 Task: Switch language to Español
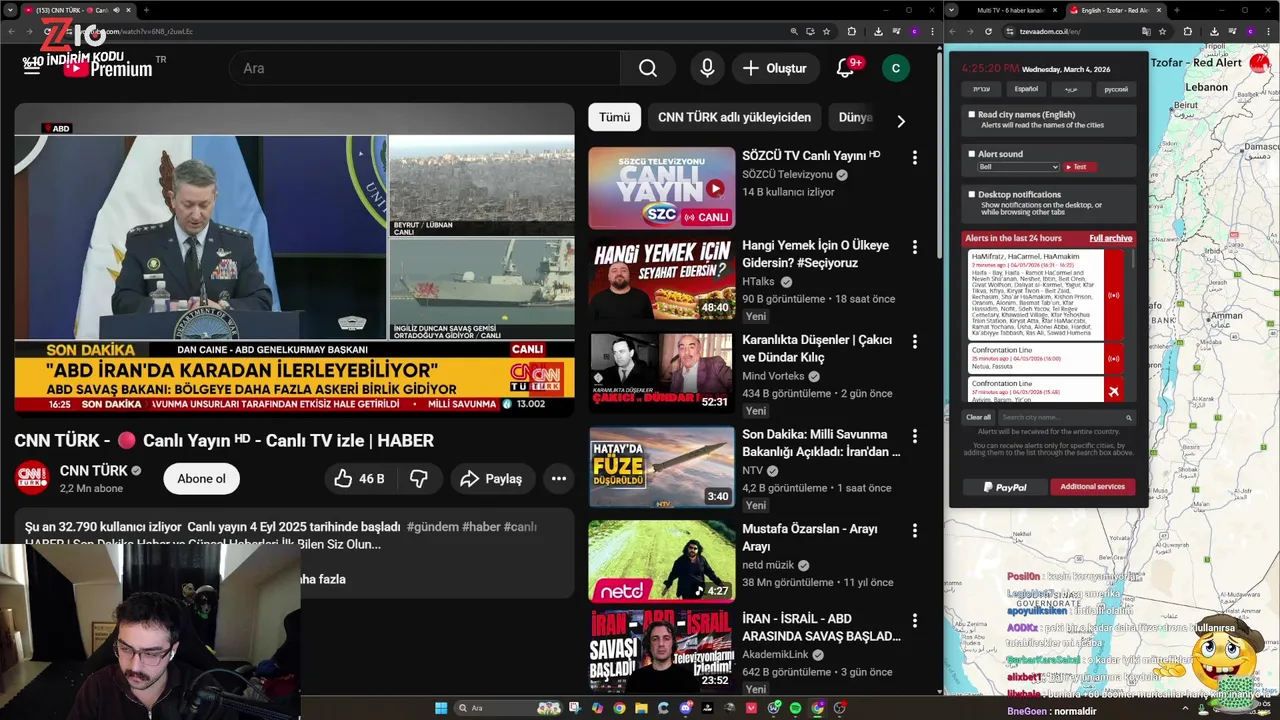[1026, 89]
